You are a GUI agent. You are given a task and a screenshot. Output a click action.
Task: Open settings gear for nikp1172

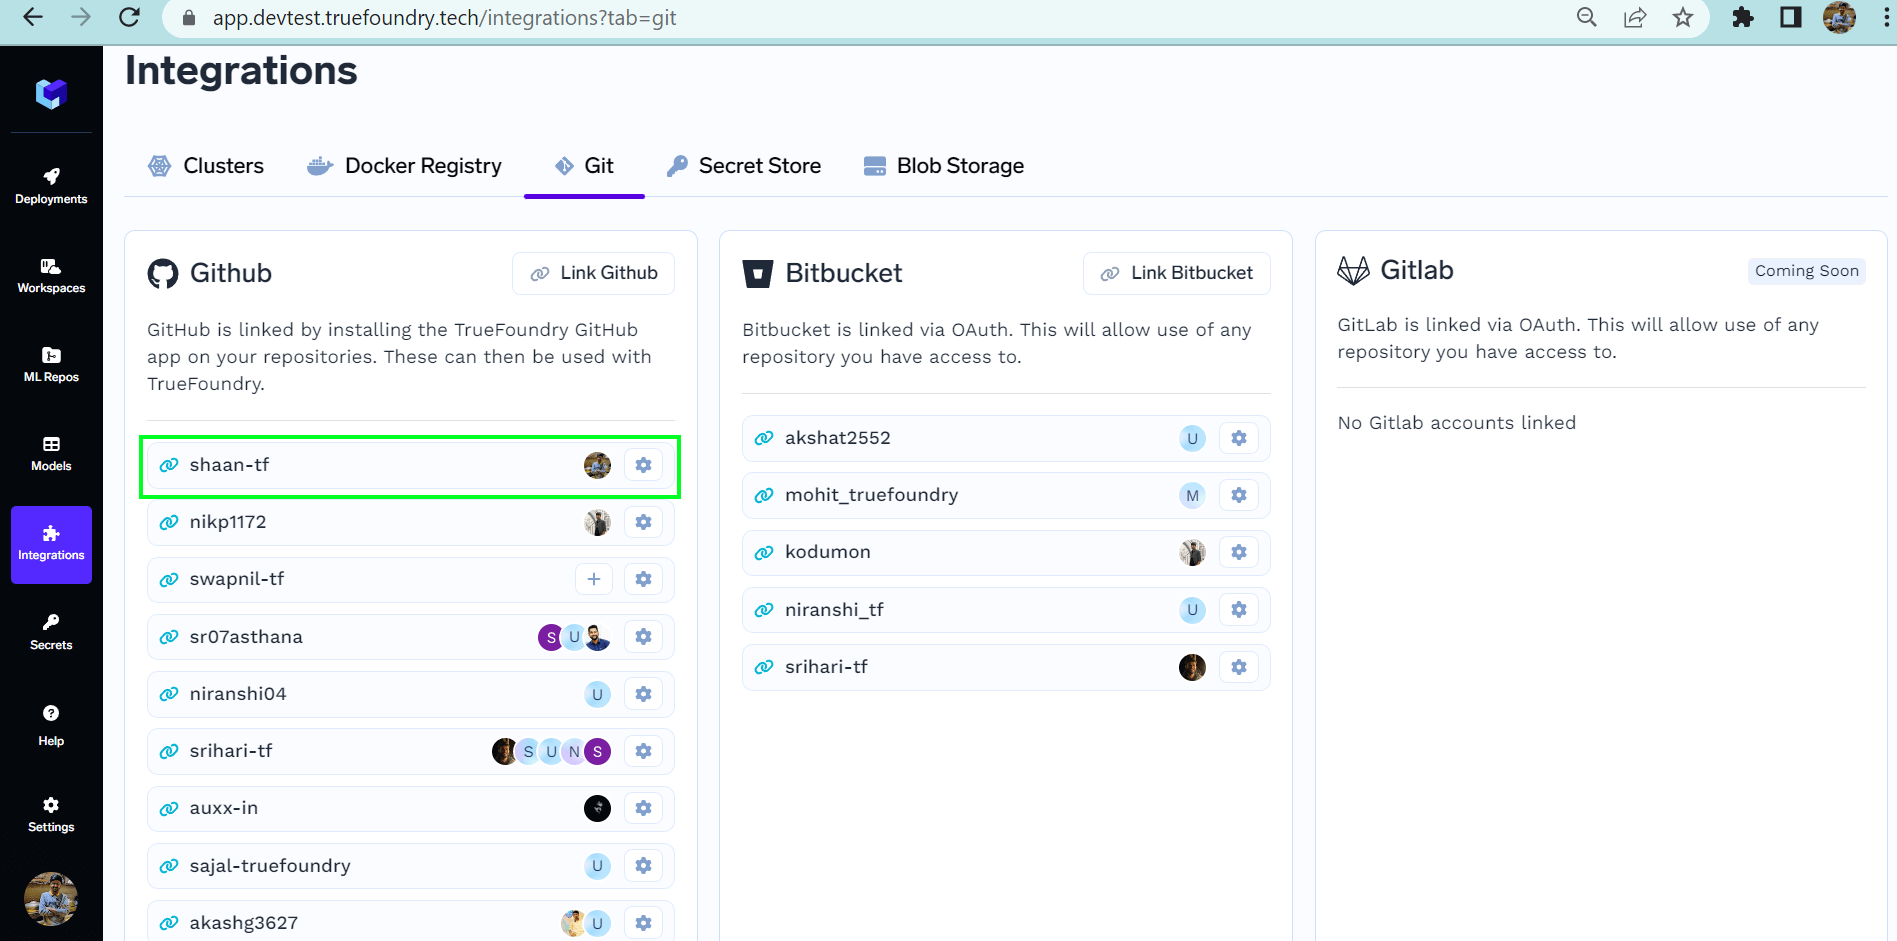(x=643, y=522)
